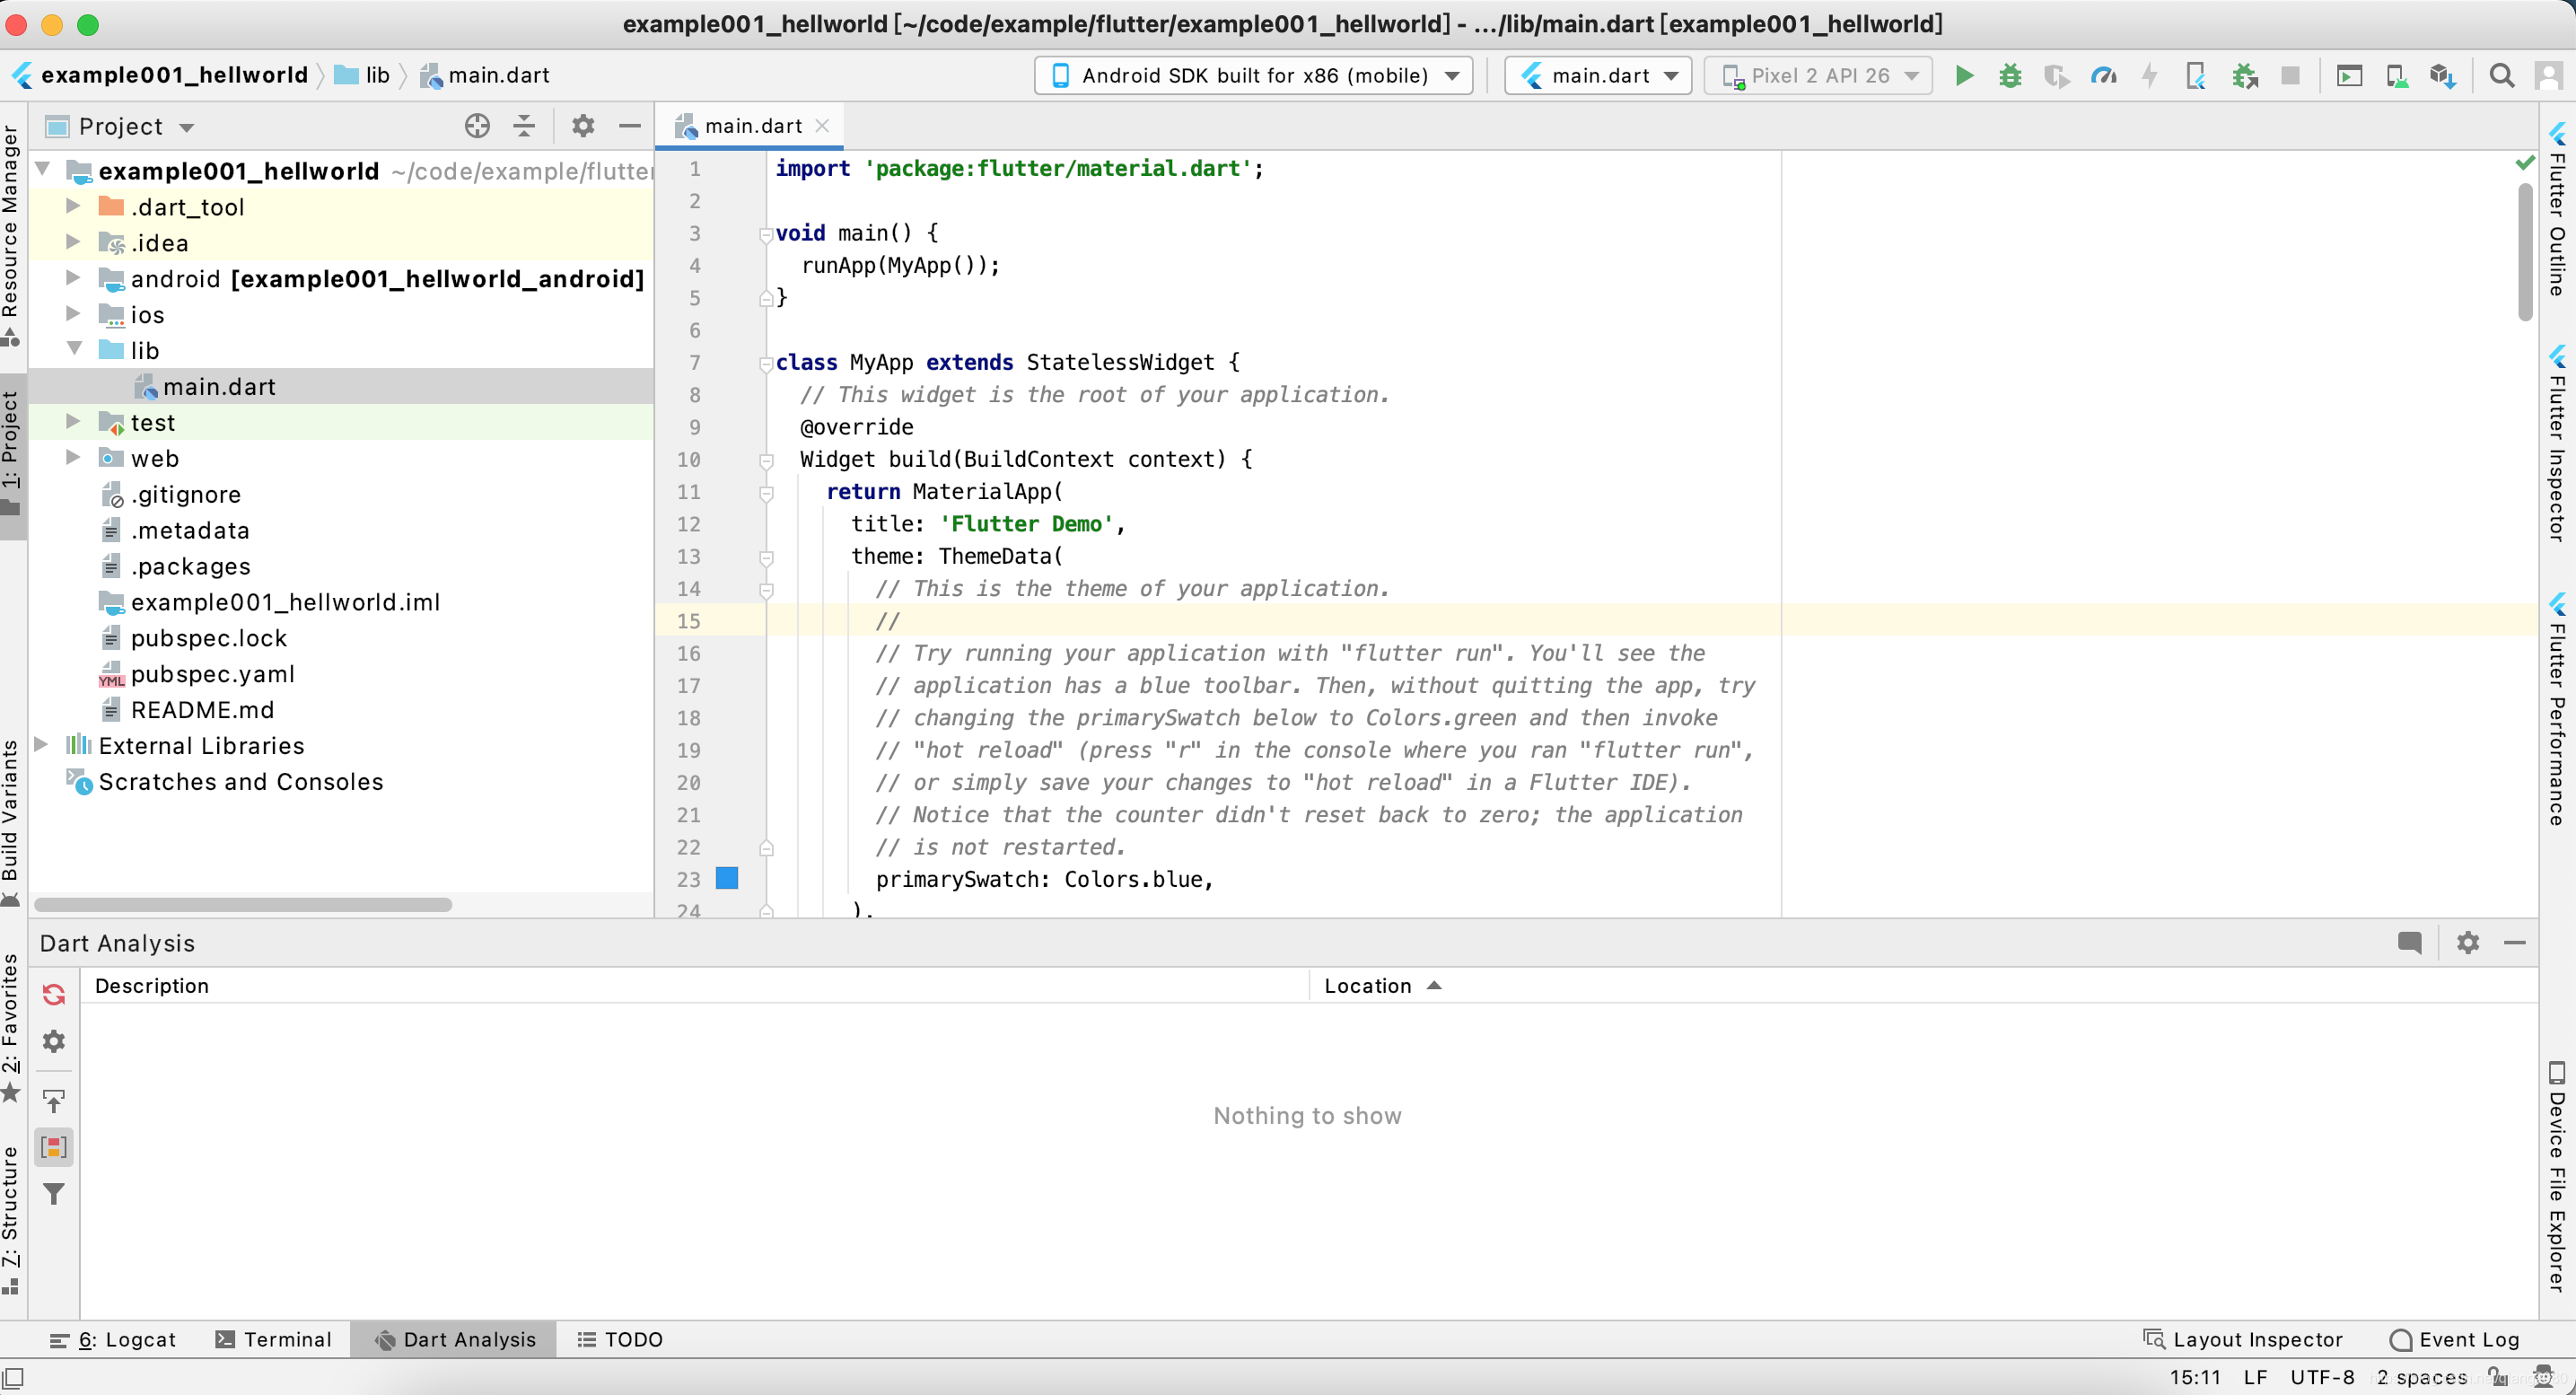Open Dart Analysis gear settings on left strip
This screenshot has width=2576, height=1395.
point(54,1041)
